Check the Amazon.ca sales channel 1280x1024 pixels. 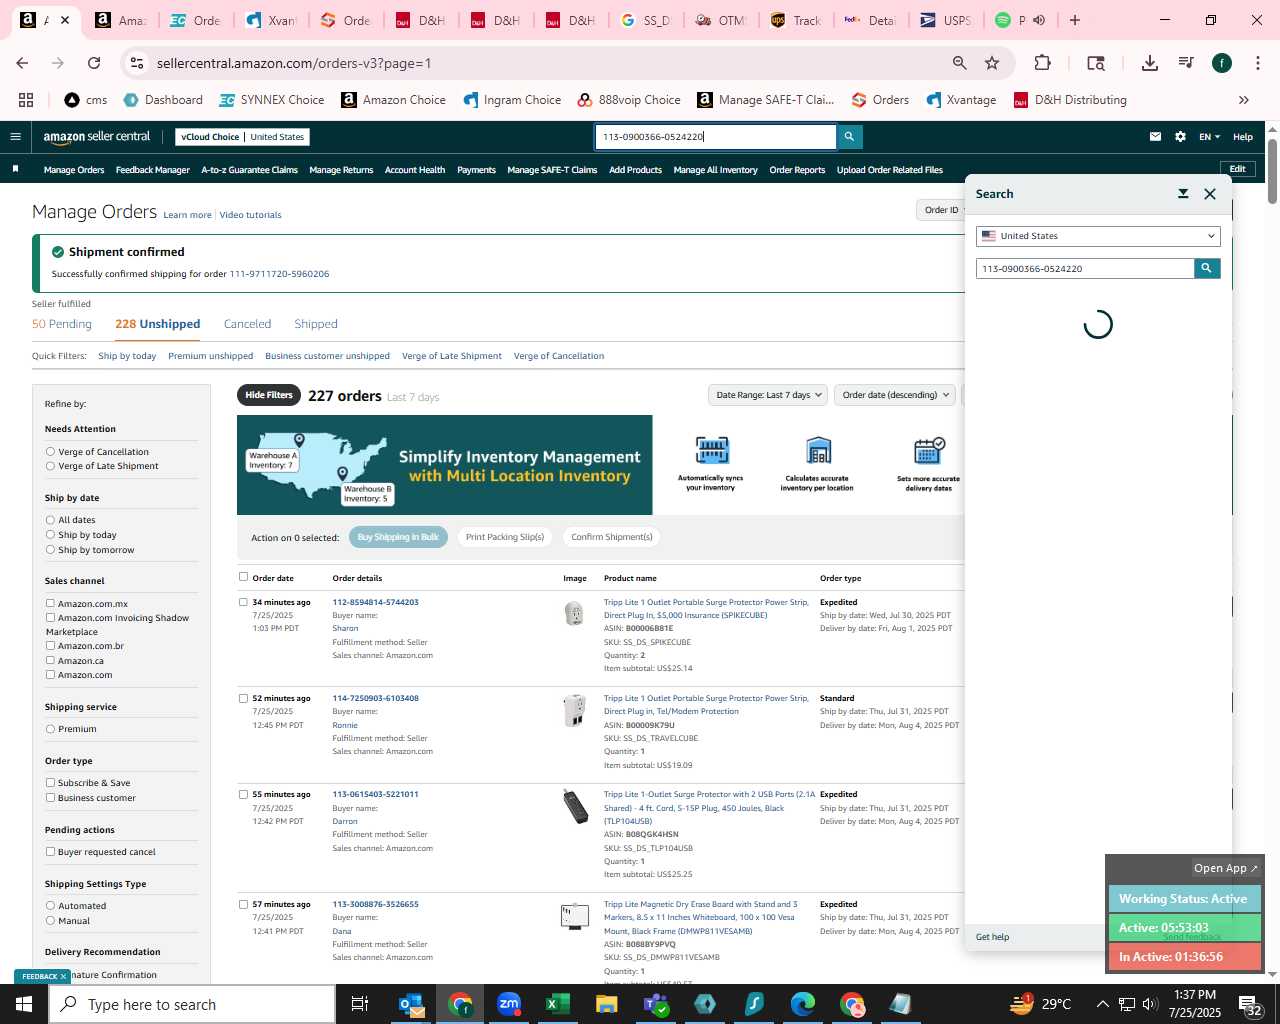coord(50,660)
